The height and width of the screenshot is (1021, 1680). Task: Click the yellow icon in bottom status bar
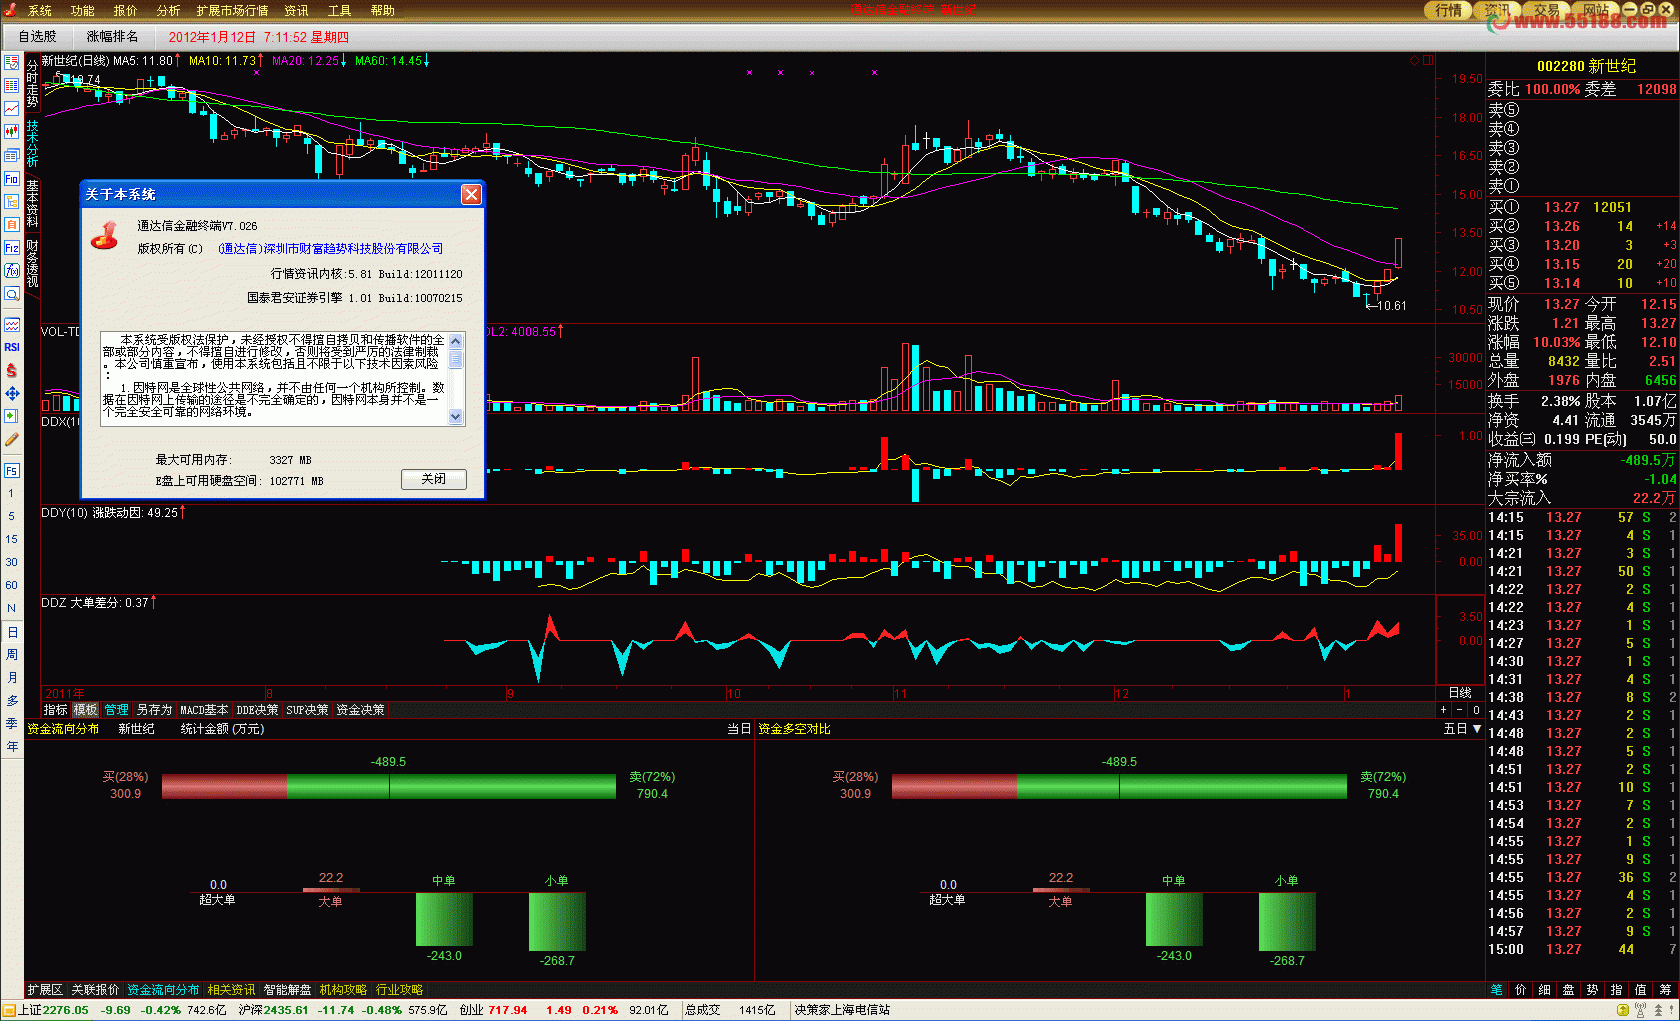click(1622, 1010)
